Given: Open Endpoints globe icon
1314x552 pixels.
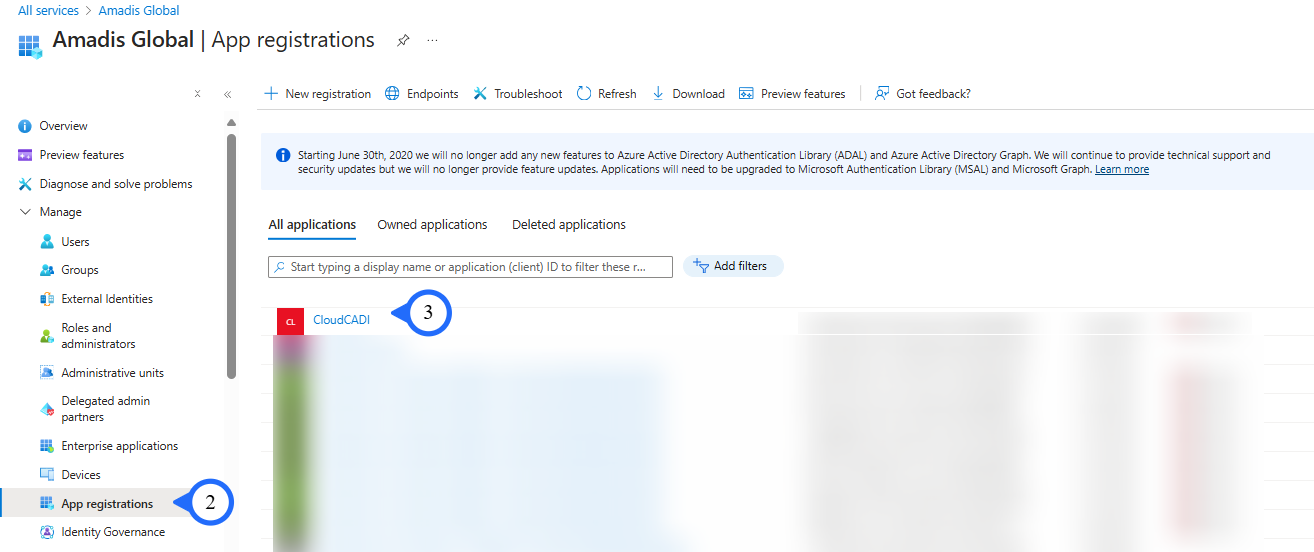Looking at the screenshot, I should pyautogui.click(x=392, y=93).
